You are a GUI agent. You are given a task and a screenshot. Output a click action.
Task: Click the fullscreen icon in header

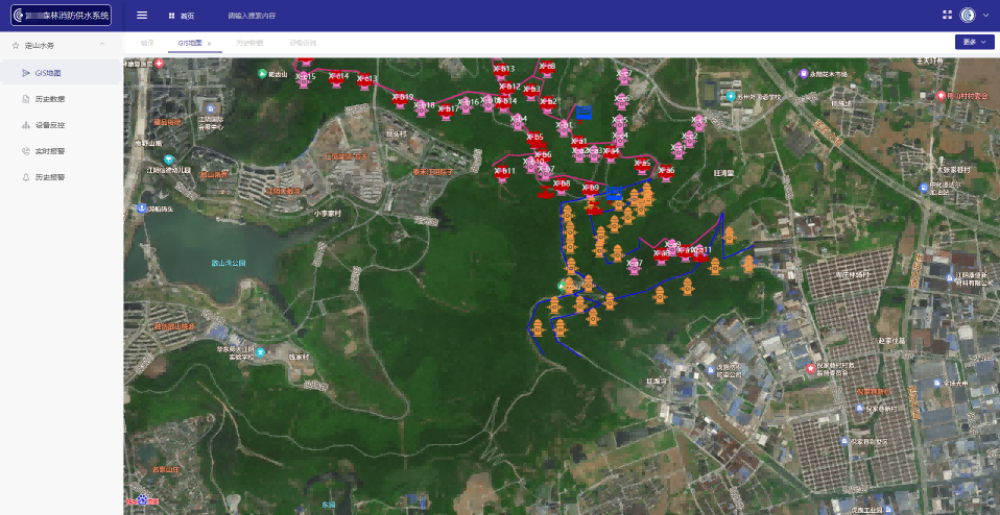[948, 15]
